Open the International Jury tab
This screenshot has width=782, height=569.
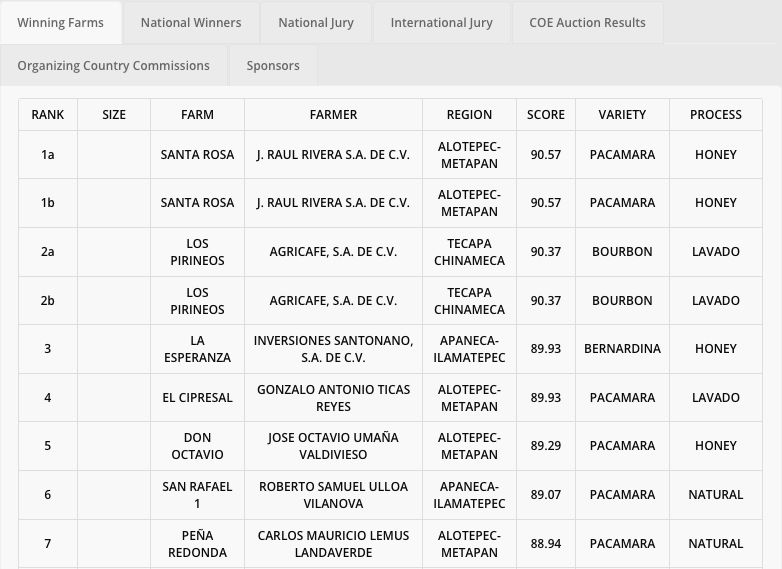441,23
